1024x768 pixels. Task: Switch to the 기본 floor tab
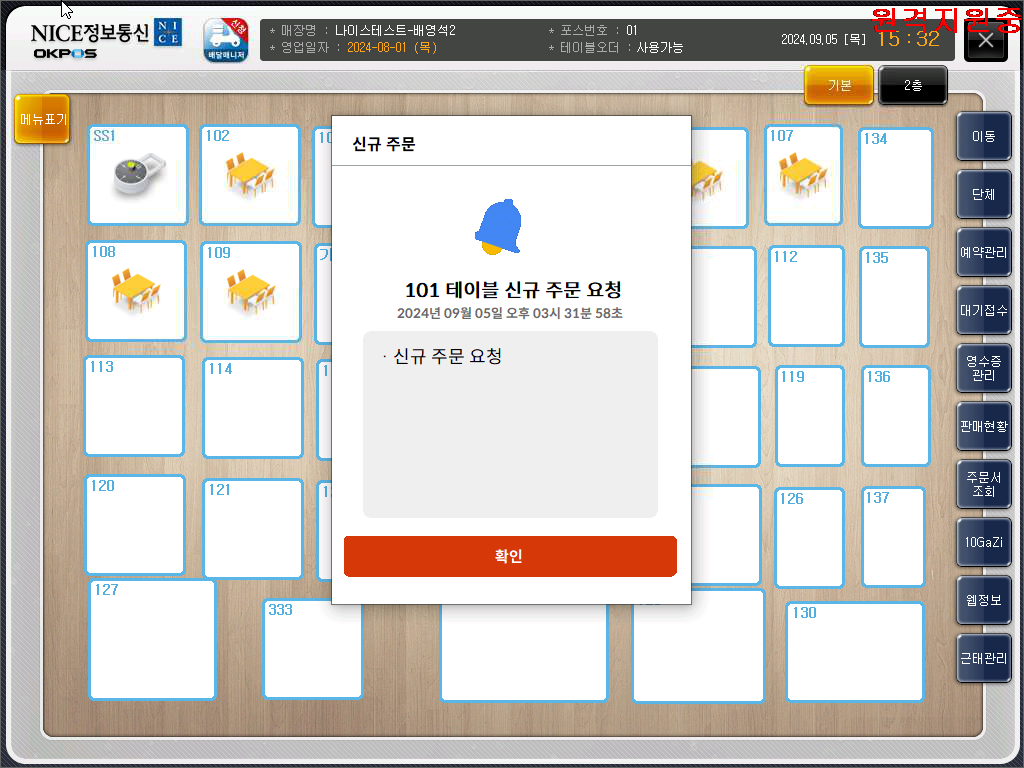click(x=839, y=86)
